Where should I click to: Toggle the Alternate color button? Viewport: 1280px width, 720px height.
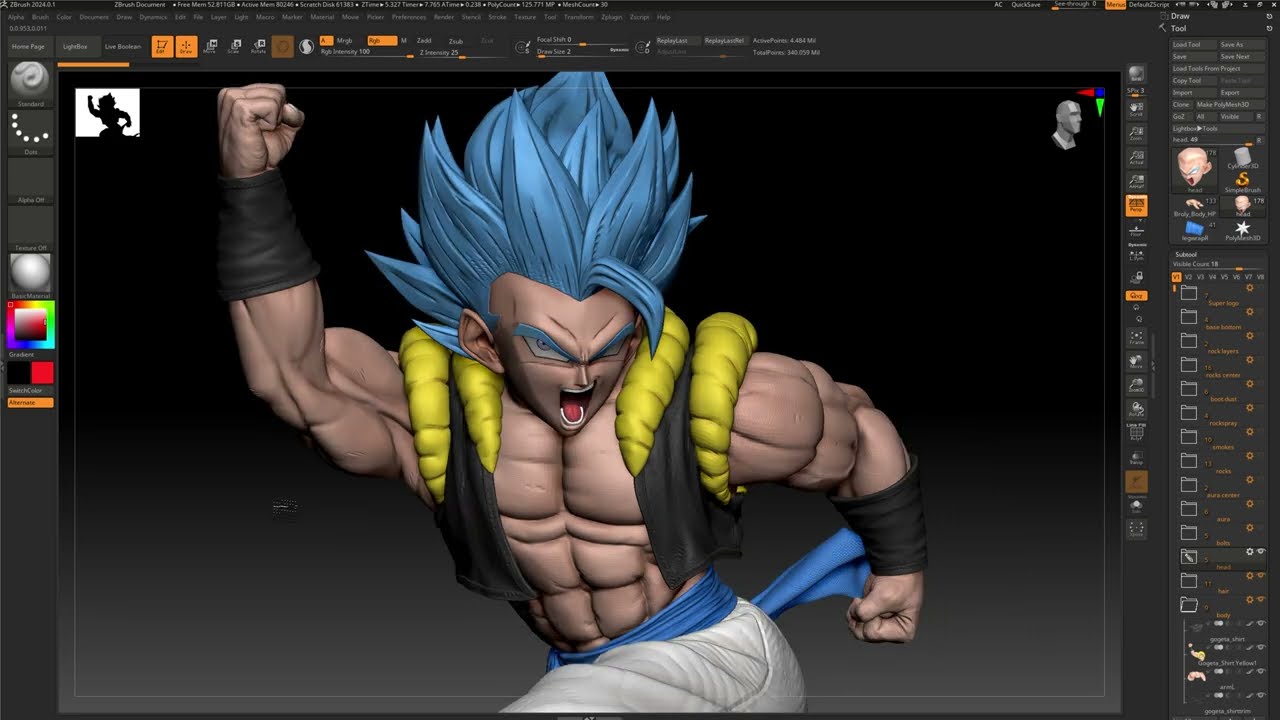coord(30,402)
